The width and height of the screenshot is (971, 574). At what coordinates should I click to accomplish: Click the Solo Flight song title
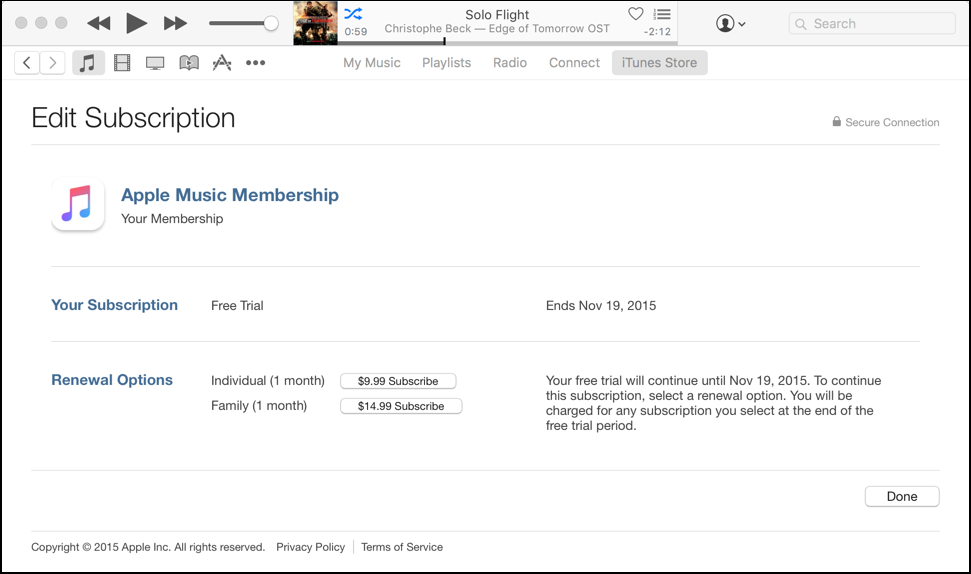click(x=497, y=14)
